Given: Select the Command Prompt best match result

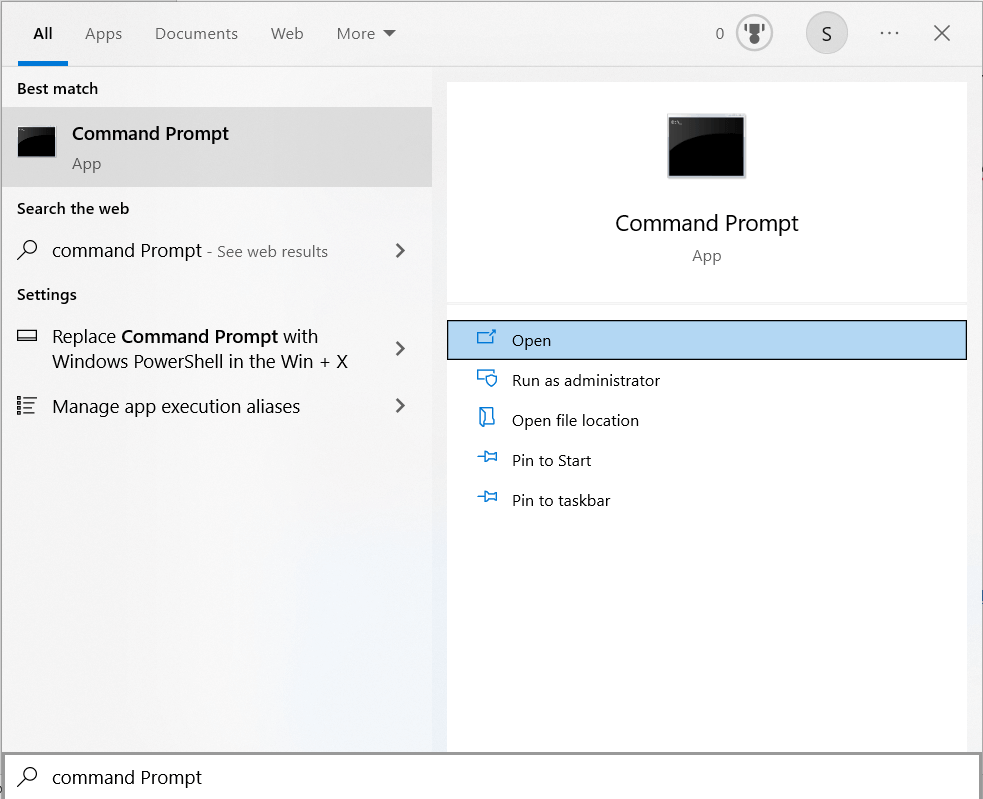Looking at the screenshot, I should click(x=217, y=147).
